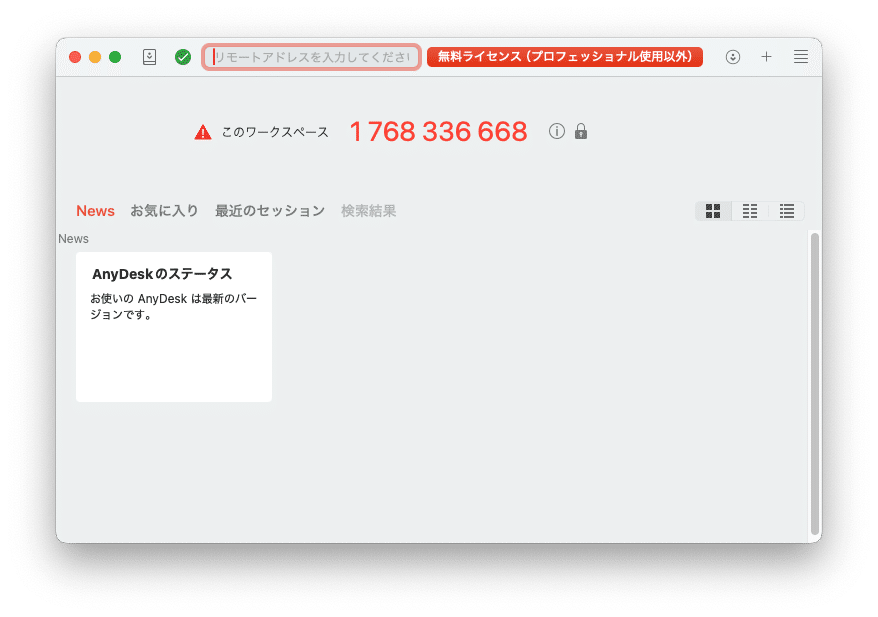Click the News section heading
The width and height of the screenshot is (878, 617).
point(73,239)
